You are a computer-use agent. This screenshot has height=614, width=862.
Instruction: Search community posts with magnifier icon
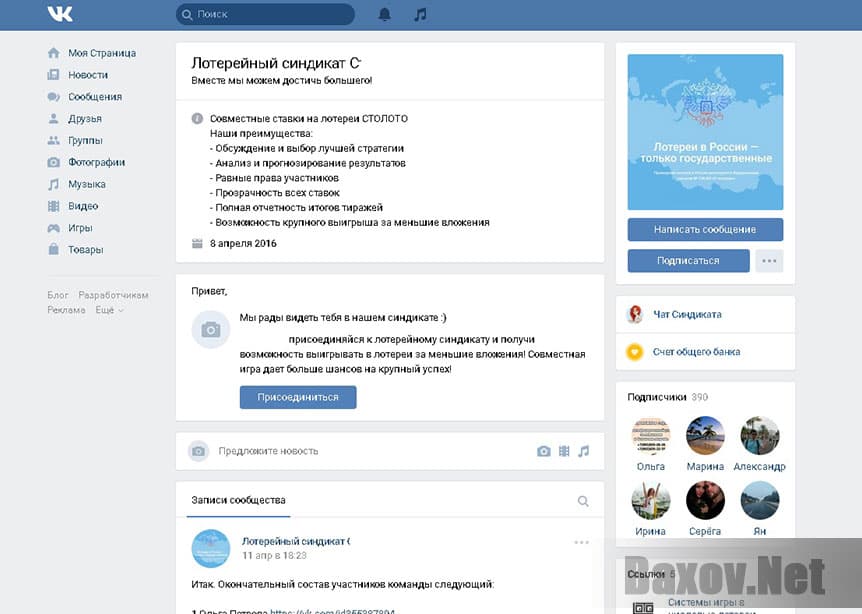pos(583,501)
